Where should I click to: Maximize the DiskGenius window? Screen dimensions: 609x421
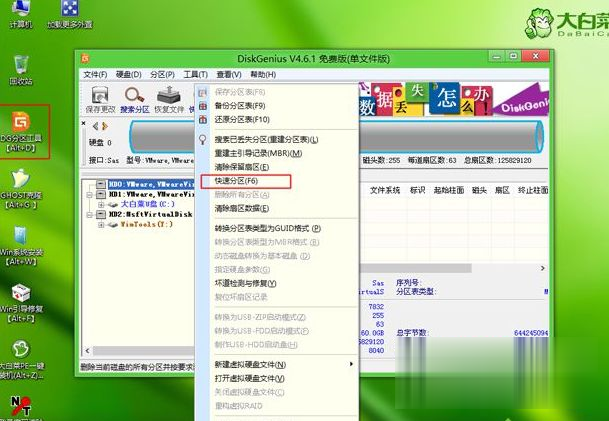(x=513, y=57)
